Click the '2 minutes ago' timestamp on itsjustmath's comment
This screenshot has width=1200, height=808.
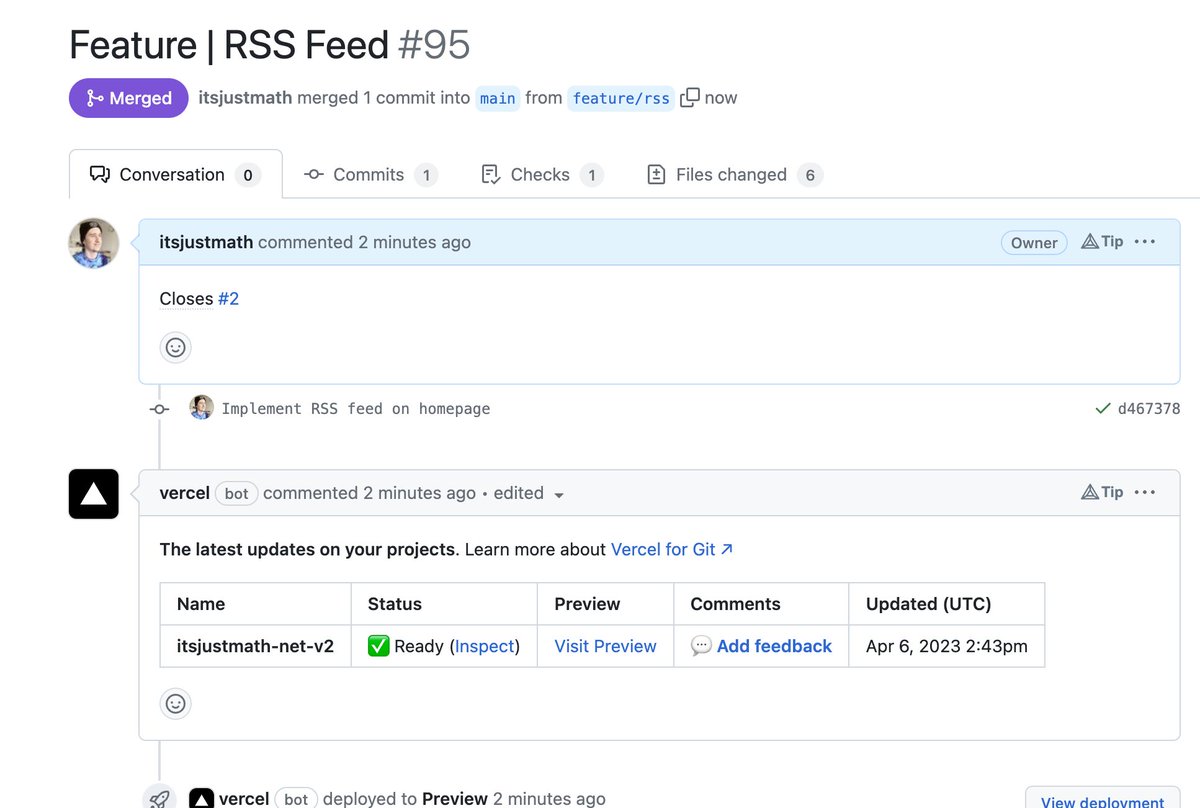point(414,242)
